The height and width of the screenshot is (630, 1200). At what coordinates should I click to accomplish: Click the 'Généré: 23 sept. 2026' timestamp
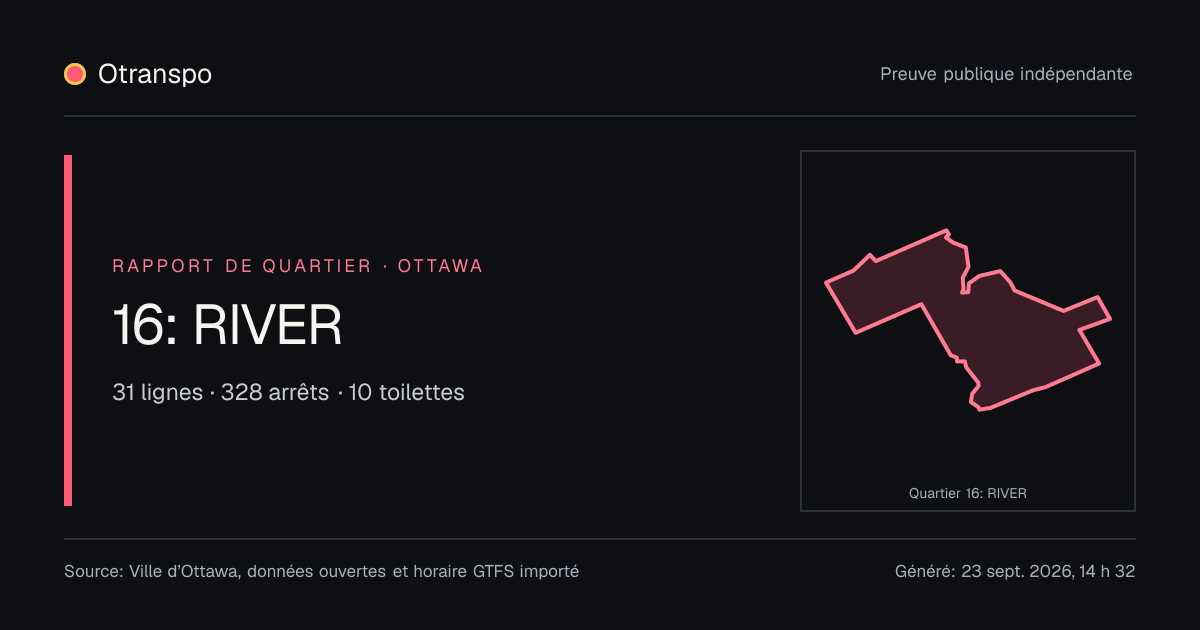[x=984, y=572]
